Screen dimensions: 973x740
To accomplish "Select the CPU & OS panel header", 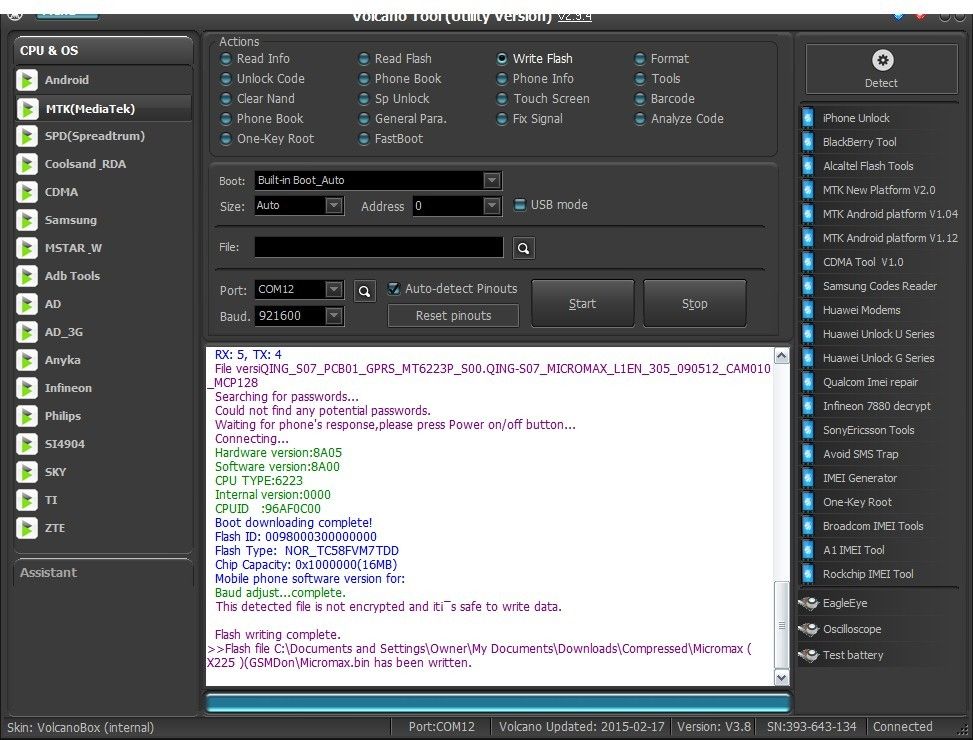I will 103,51.
